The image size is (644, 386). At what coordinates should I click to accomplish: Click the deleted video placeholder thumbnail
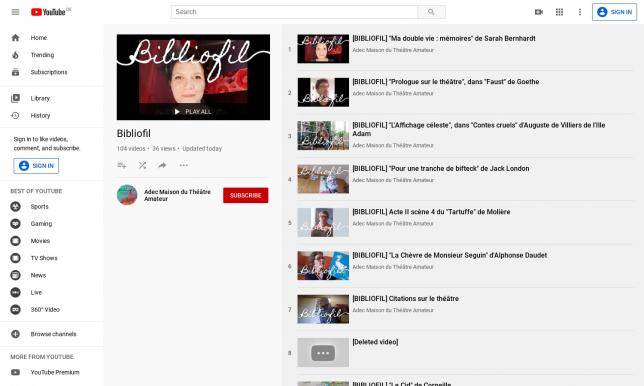(x=323, y=353)
